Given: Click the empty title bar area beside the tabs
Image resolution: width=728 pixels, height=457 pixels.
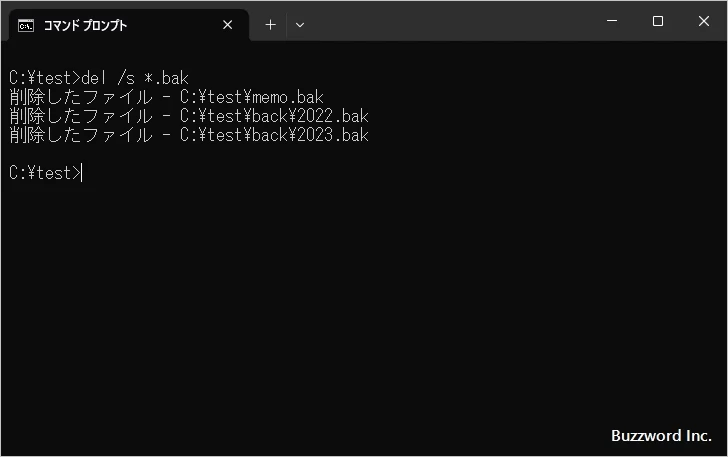Looking at the screenshot, I should click(x=450, y=21).
